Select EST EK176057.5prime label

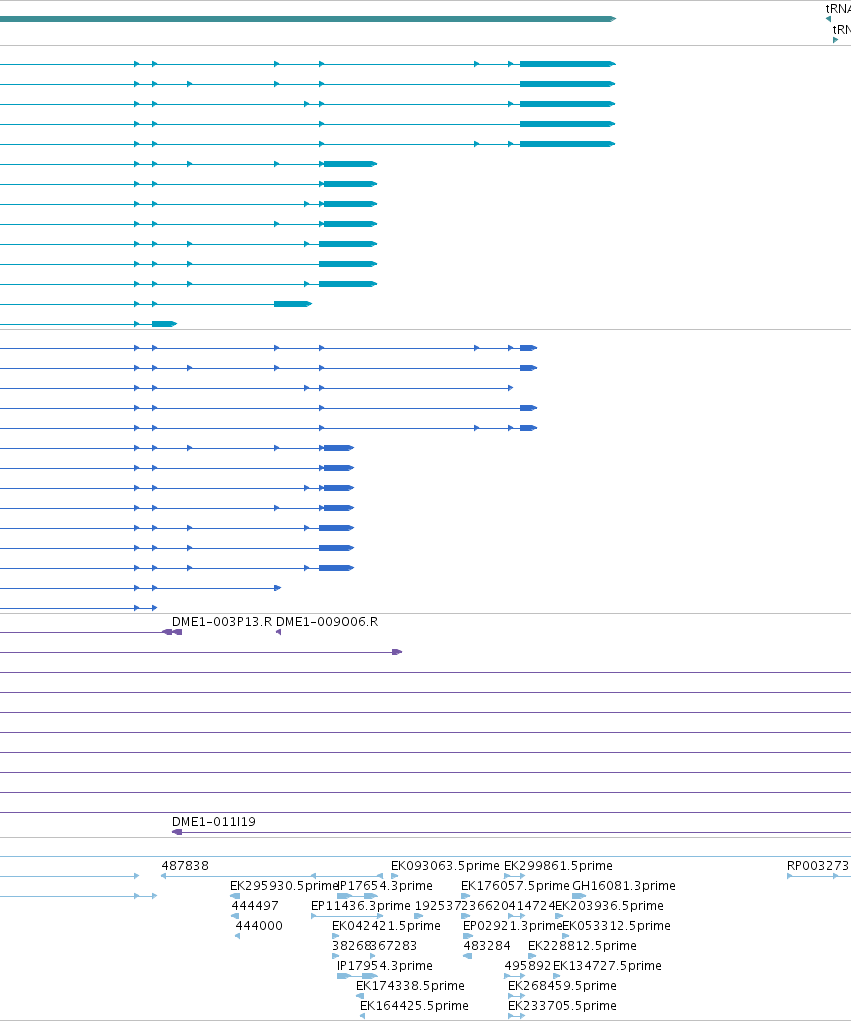coord(515,886)
